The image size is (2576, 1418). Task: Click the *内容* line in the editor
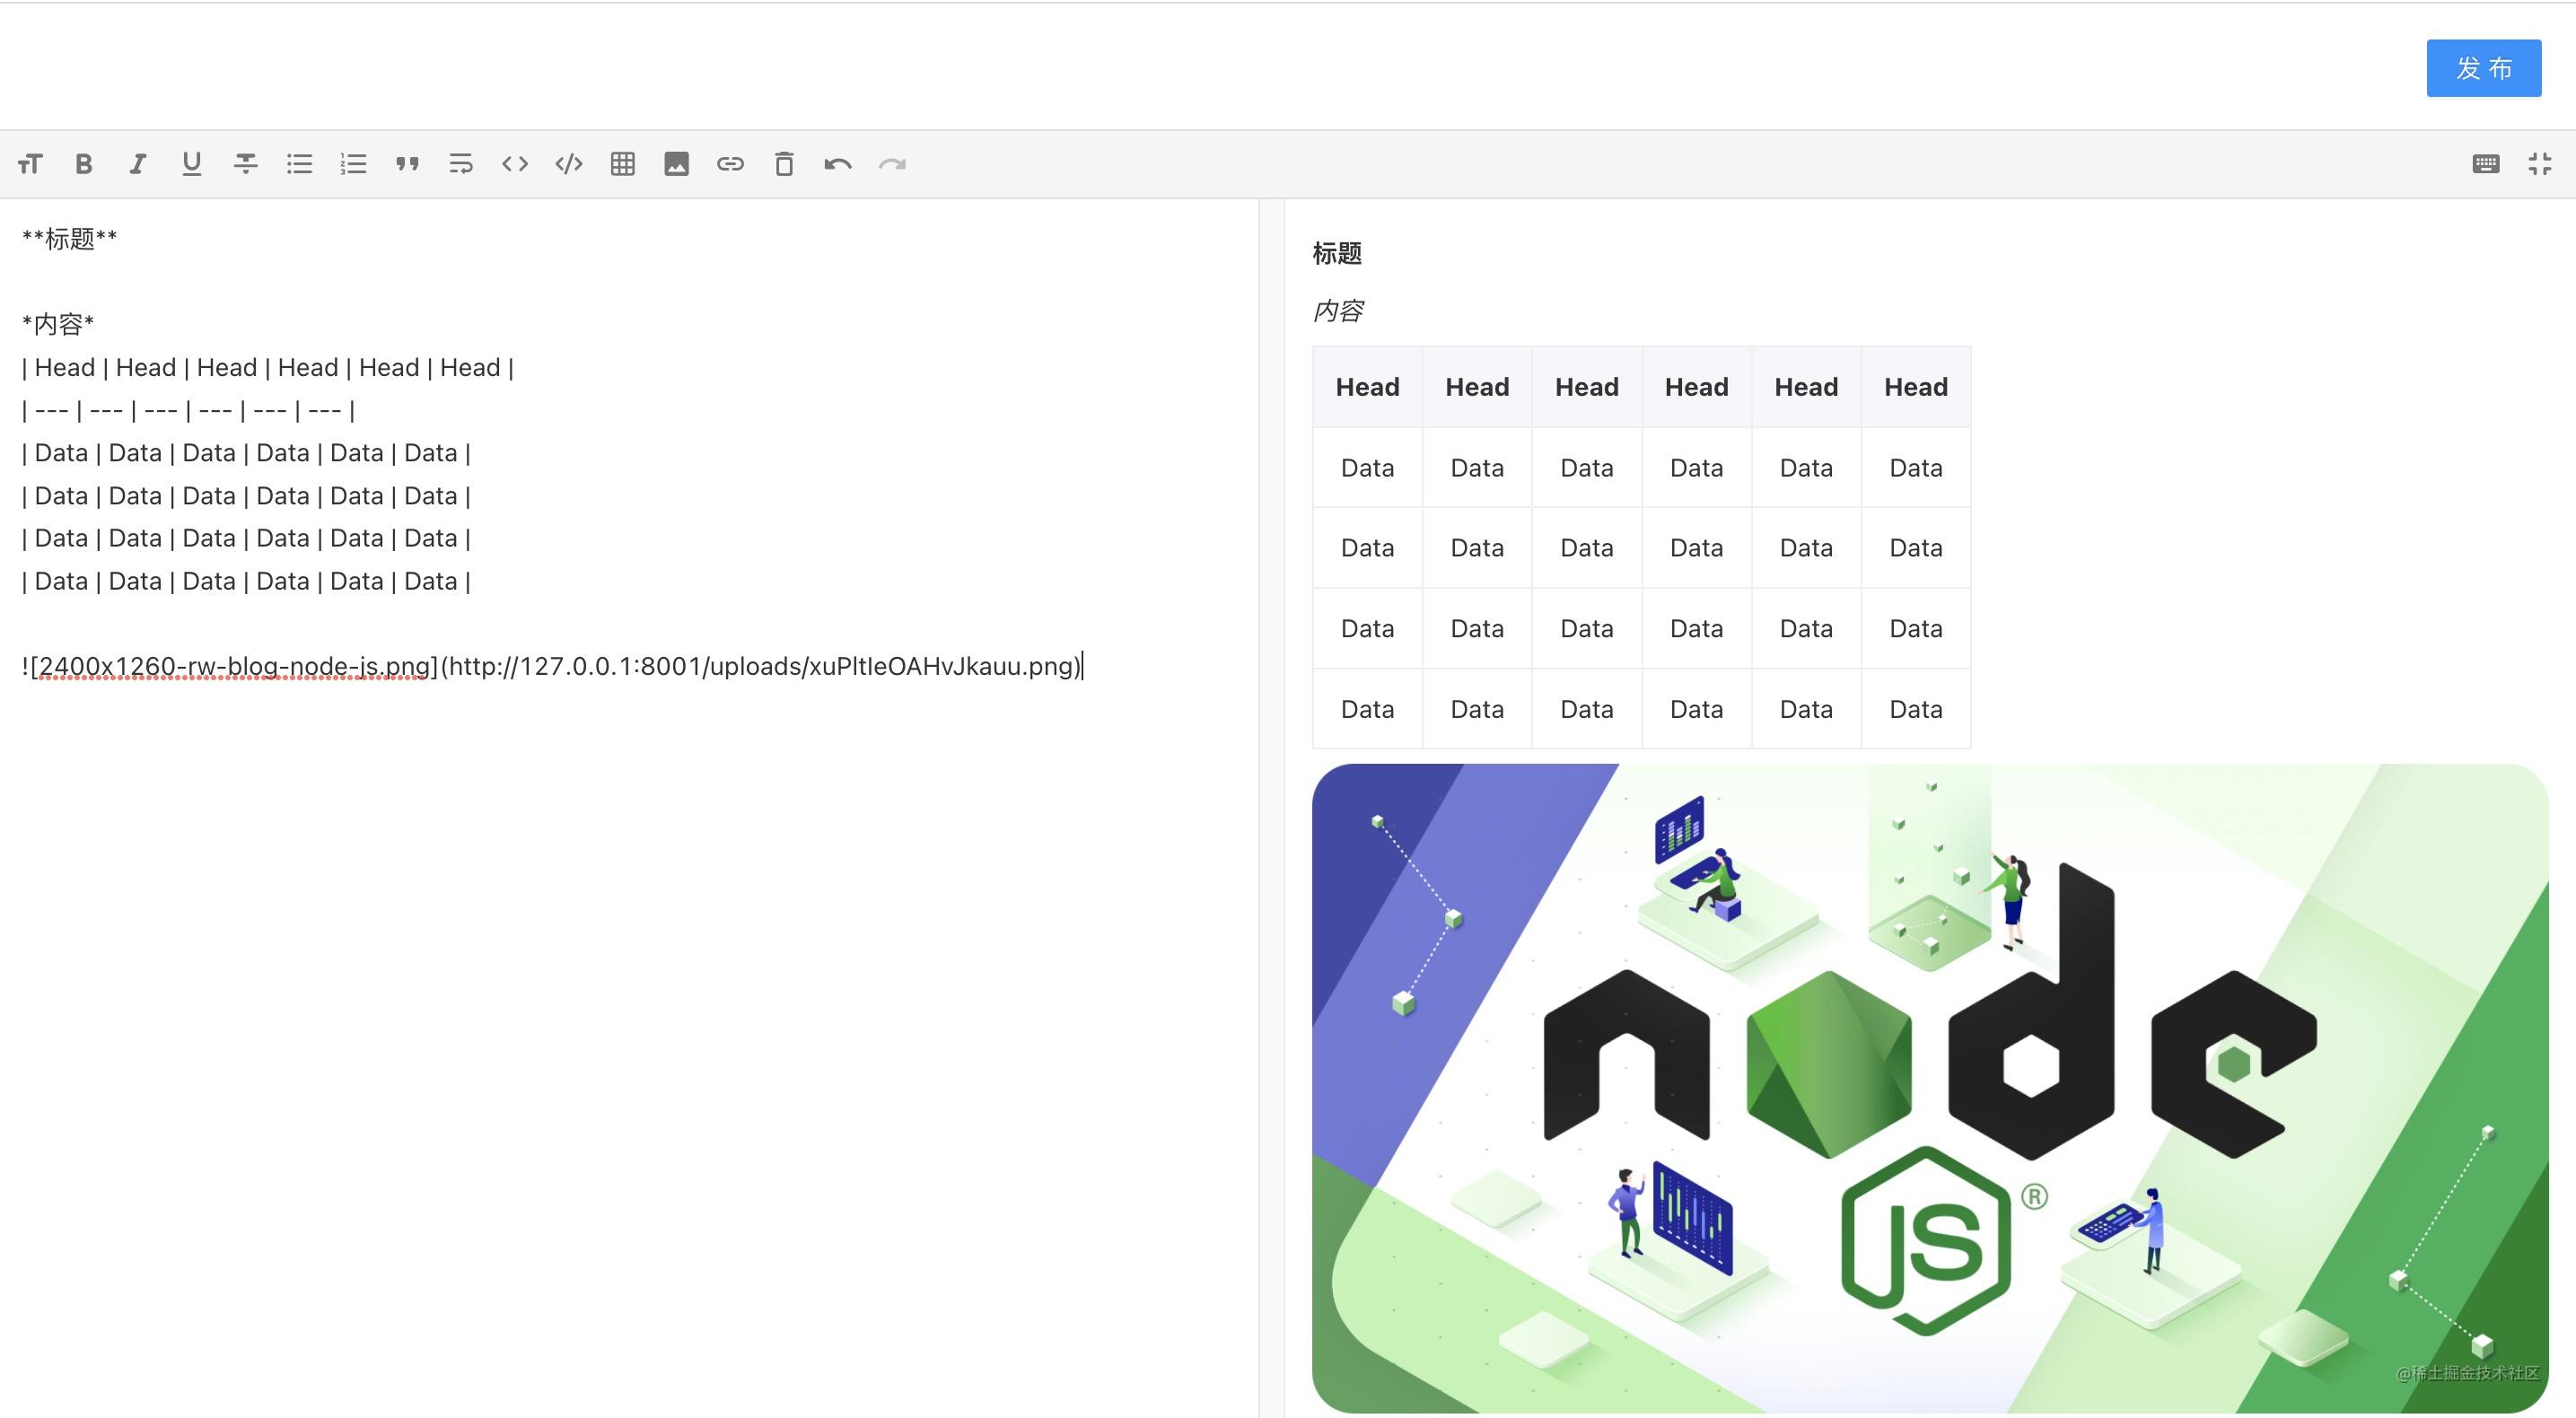[x=58, y=324]
